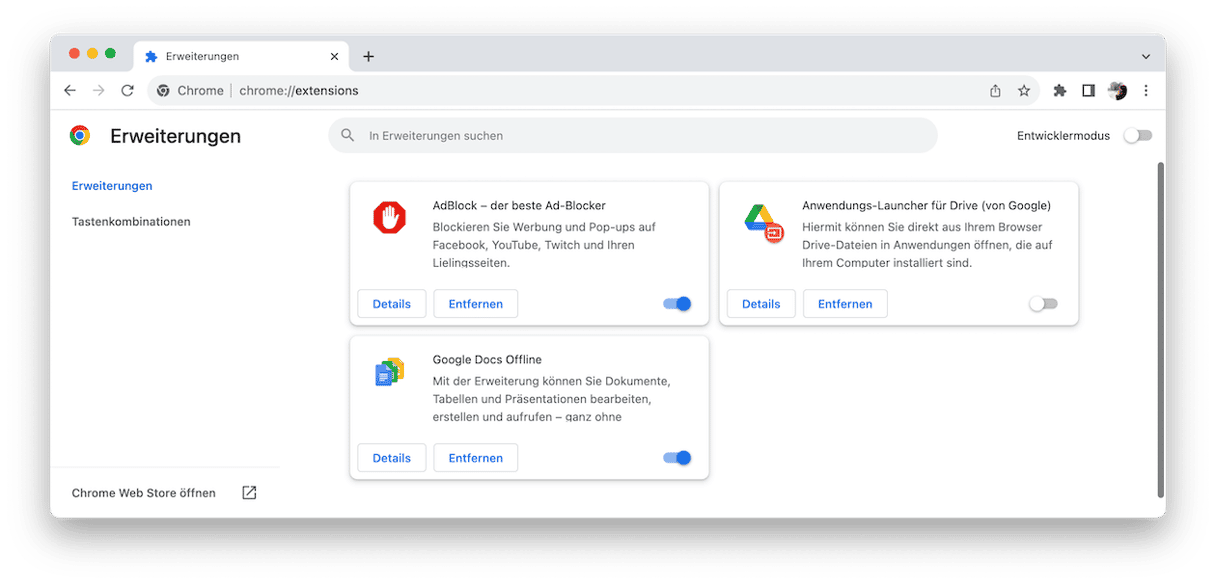This screenshot has width=1216, height=584.
Task: Click the Chrome logo beside Erweiterungen heading
Action: [x=80, y=136]
